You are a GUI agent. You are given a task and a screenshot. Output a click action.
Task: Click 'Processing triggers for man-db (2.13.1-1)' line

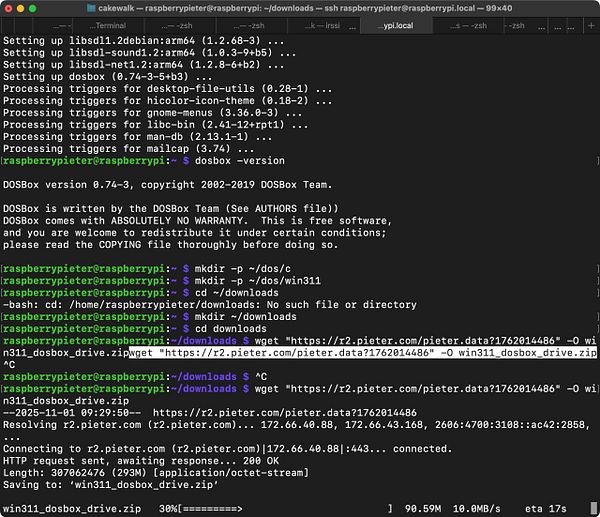pos(137,137)
